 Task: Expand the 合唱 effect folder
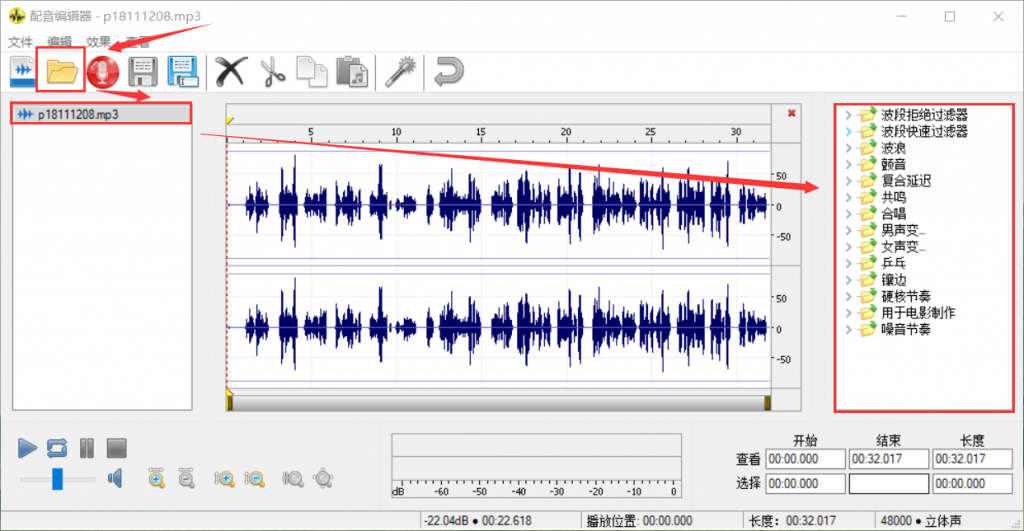click(848, 214)
